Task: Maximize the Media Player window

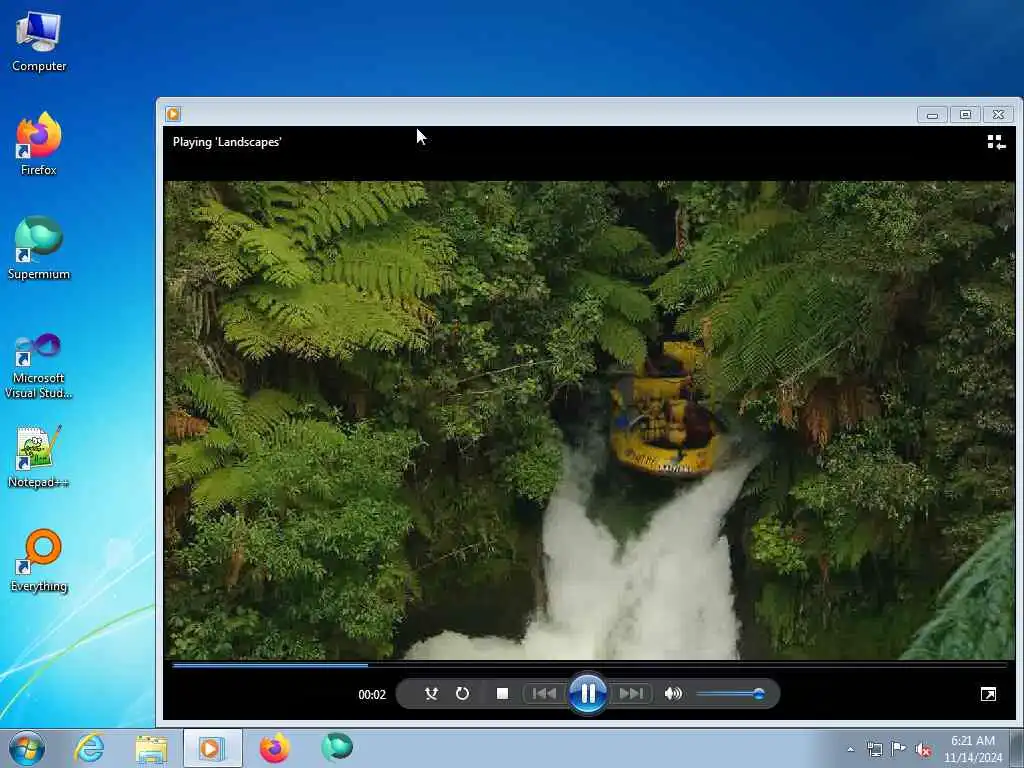Action: [965, 115]
